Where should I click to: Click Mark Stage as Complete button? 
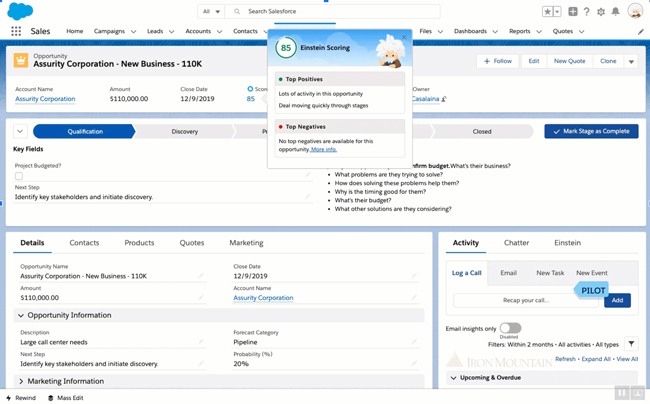(591, 131)
